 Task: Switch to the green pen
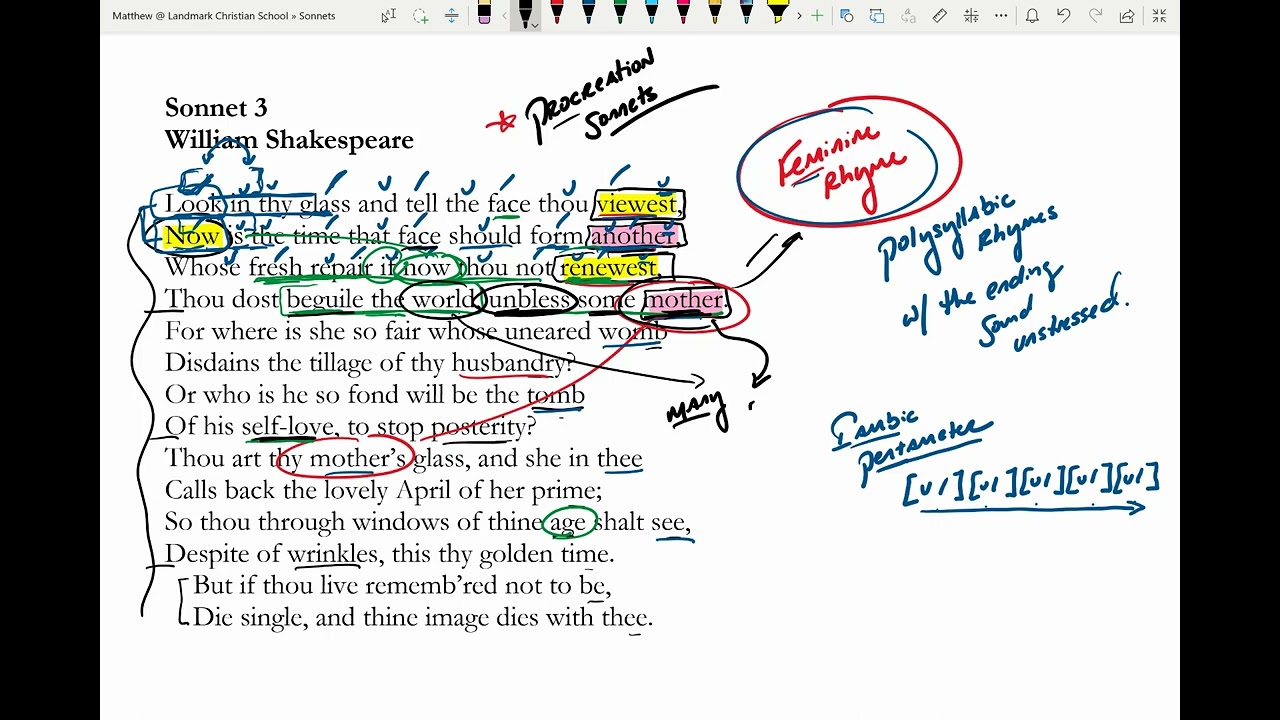[621, 13]
